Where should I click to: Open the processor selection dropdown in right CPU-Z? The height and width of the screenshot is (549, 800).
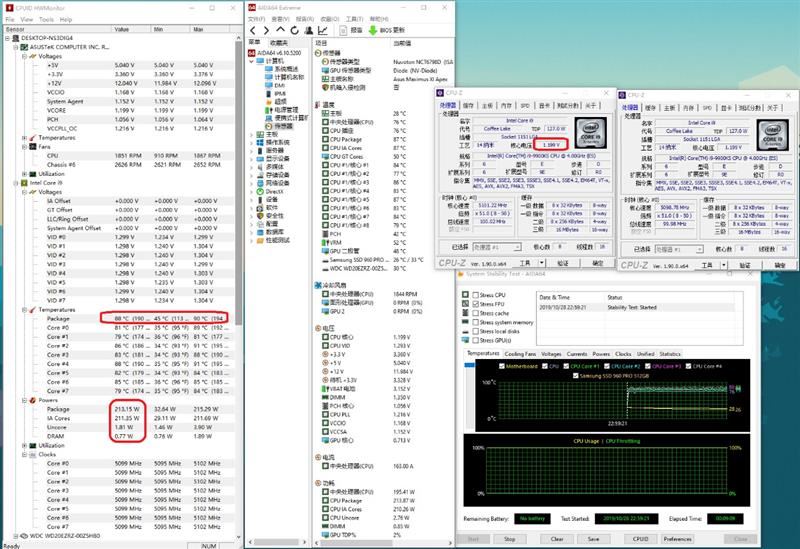pos(679,249)
